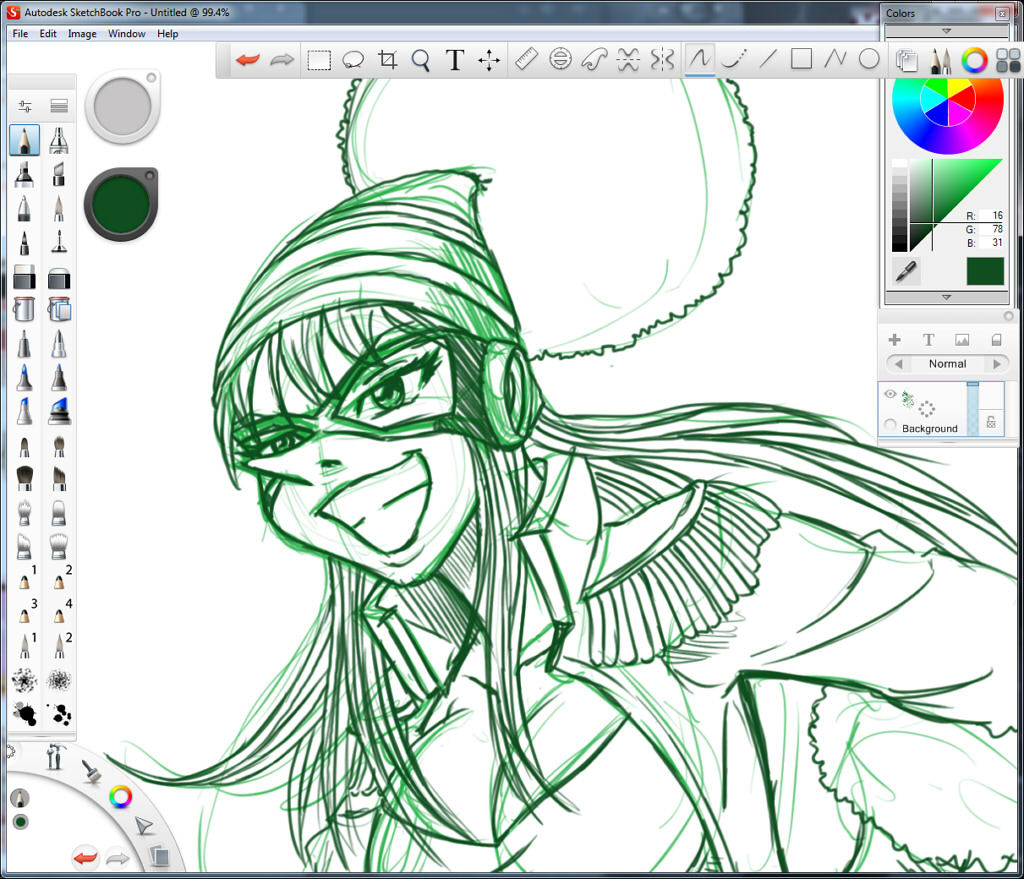This screenshot has height=879, width=1024.
Task: Open the brush library list icon
Action: pos(59,106)
